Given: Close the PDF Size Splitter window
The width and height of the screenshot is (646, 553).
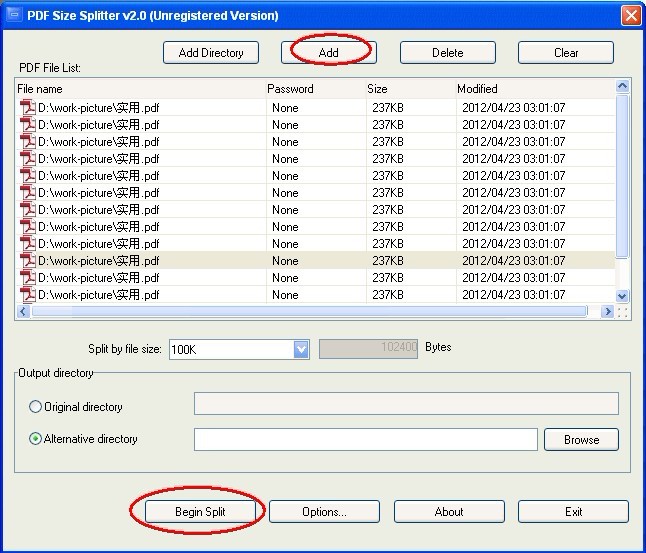Looking at the screenshot, I should (631, 16).
